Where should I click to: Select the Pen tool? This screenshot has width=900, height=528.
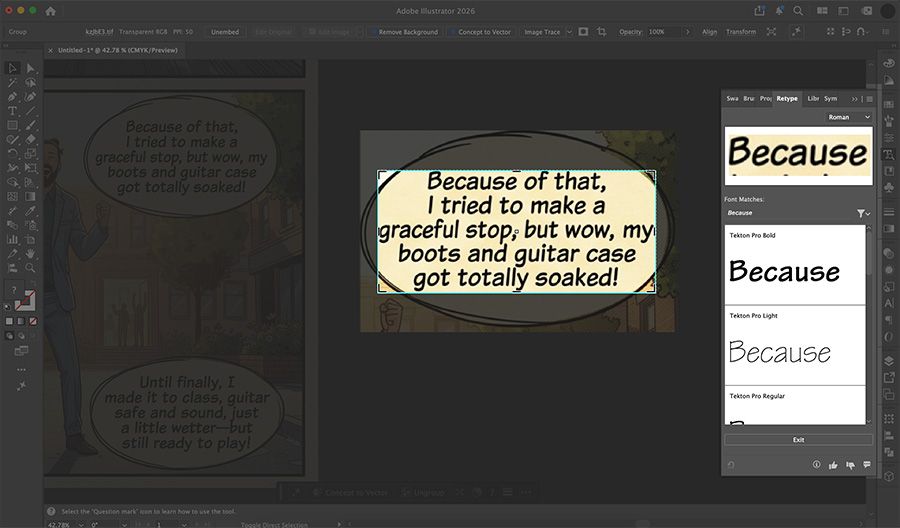click(x=12, y=97)
